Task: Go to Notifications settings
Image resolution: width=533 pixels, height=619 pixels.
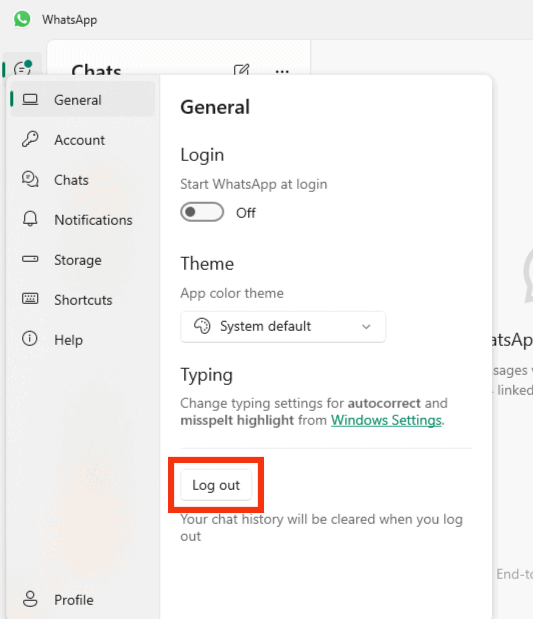Action: pyautogui.click(x=83, y=220)
